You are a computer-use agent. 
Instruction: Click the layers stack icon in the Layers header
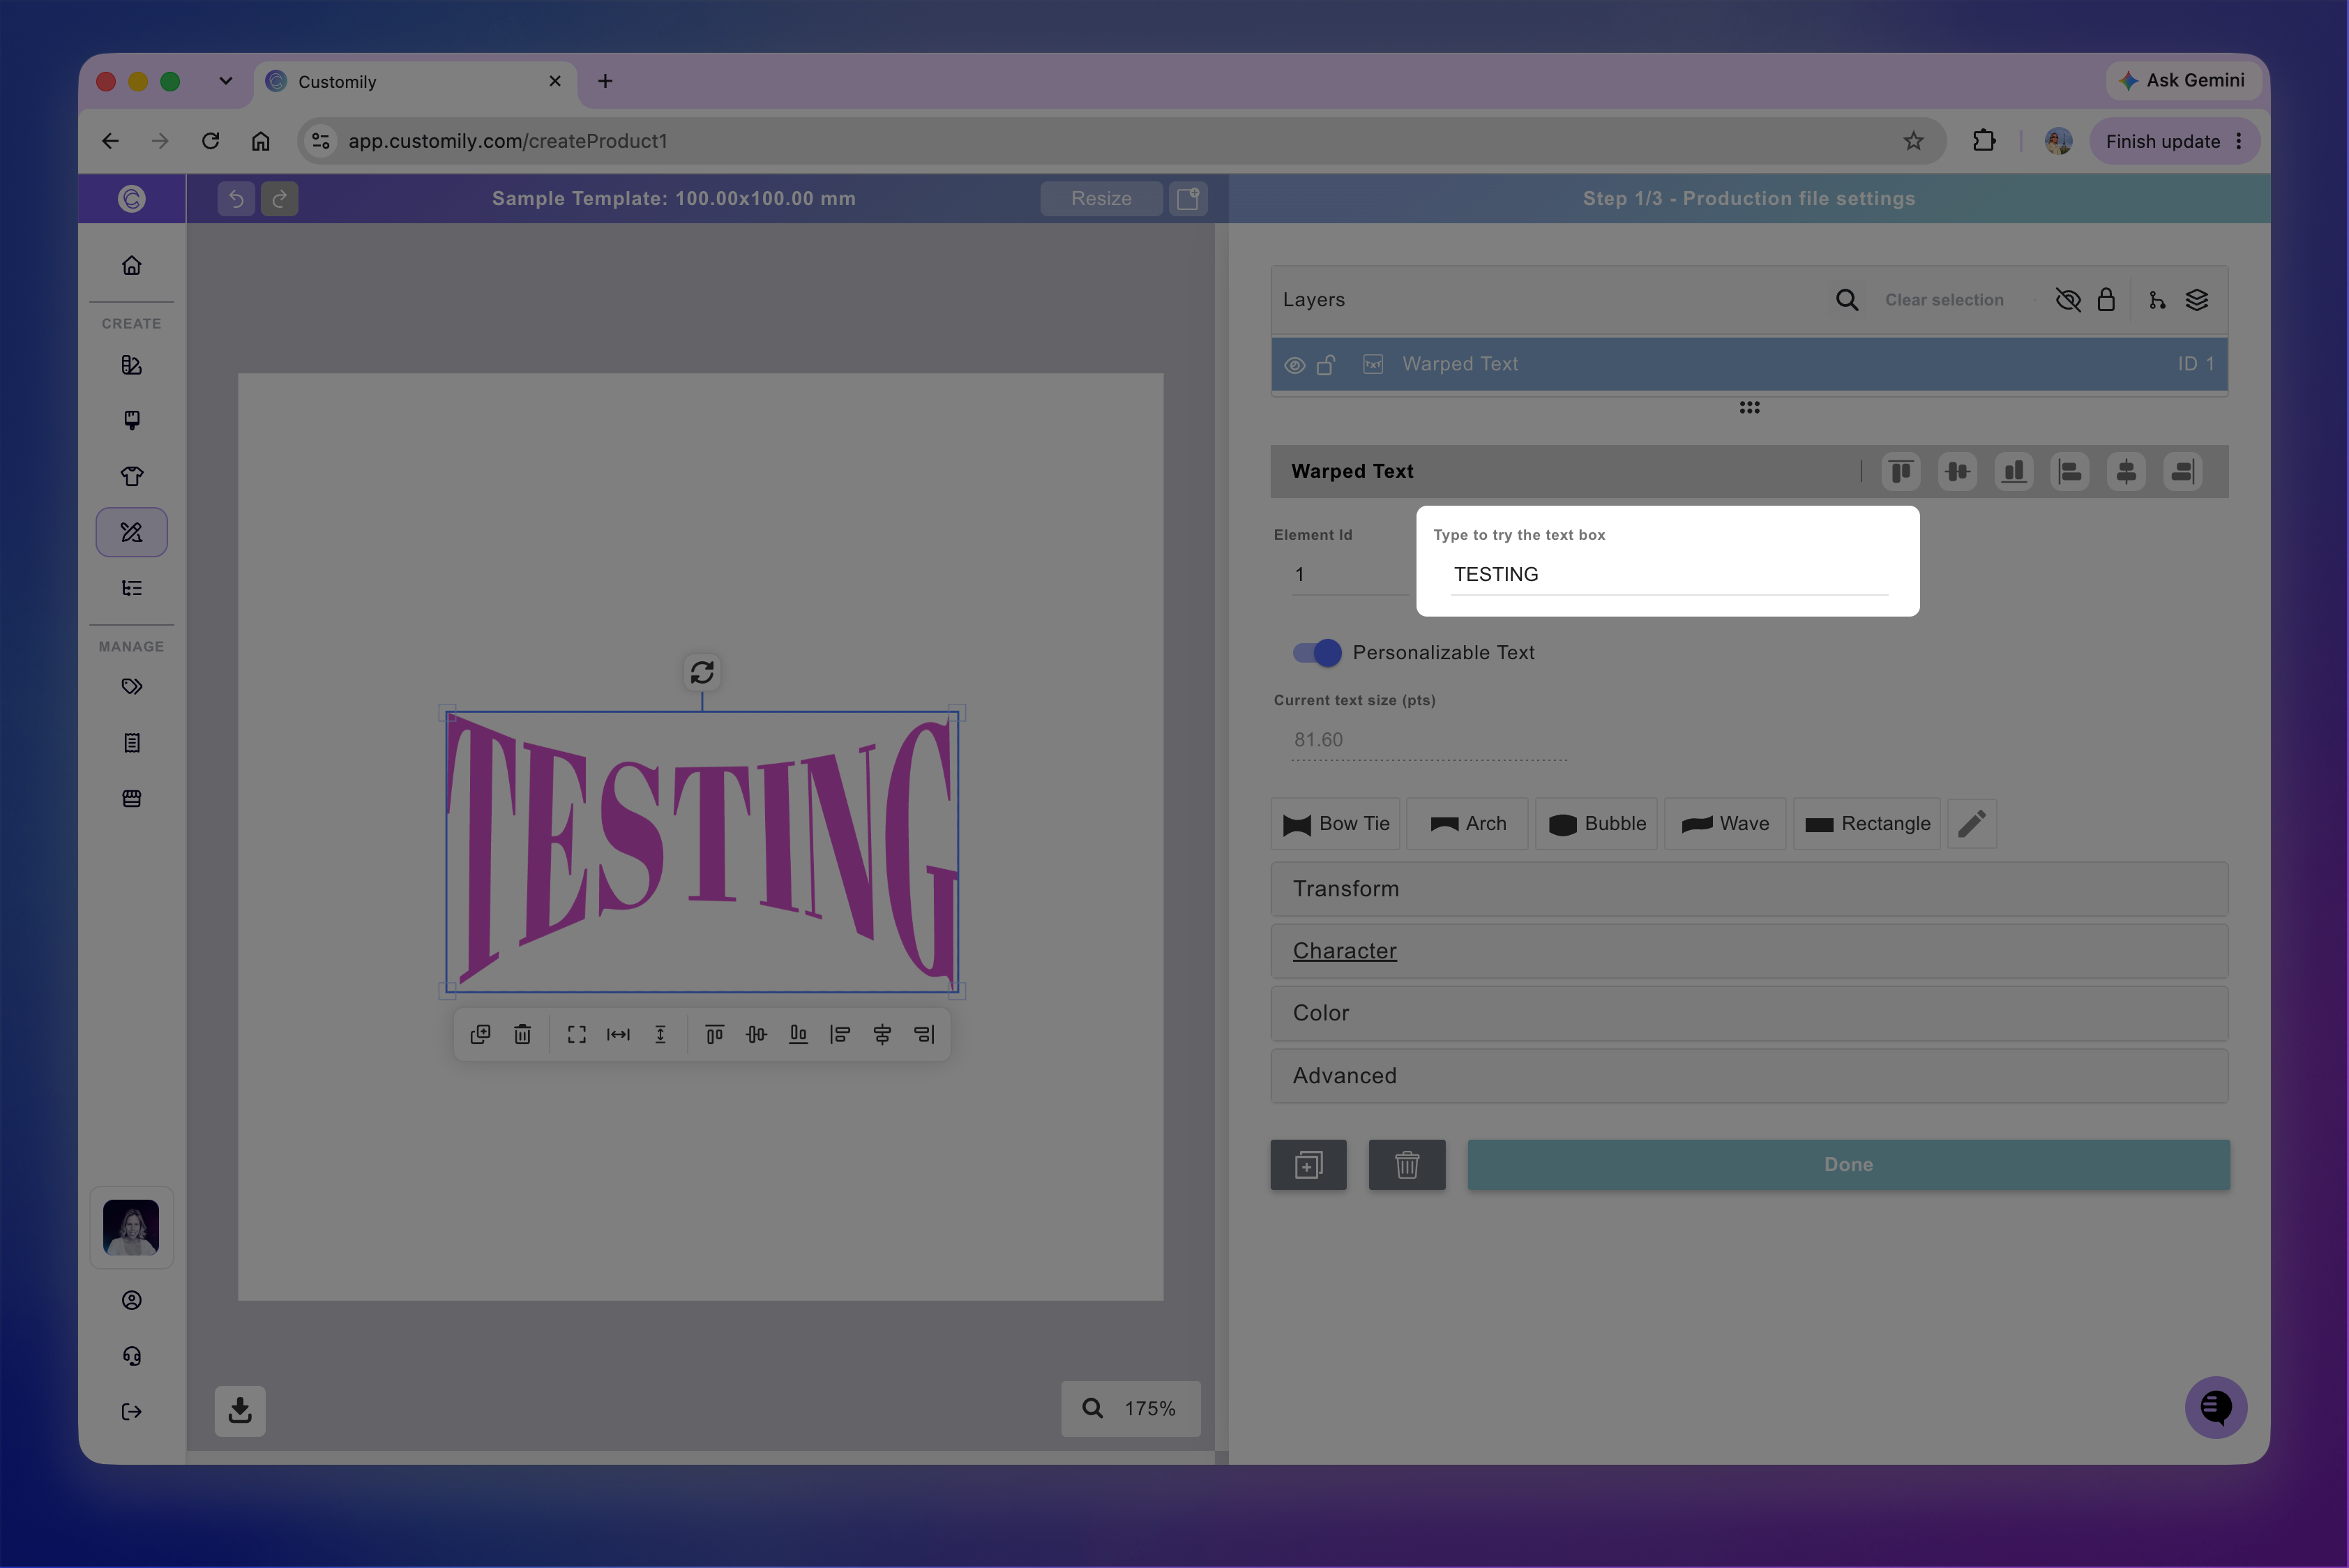point(2197,300)
